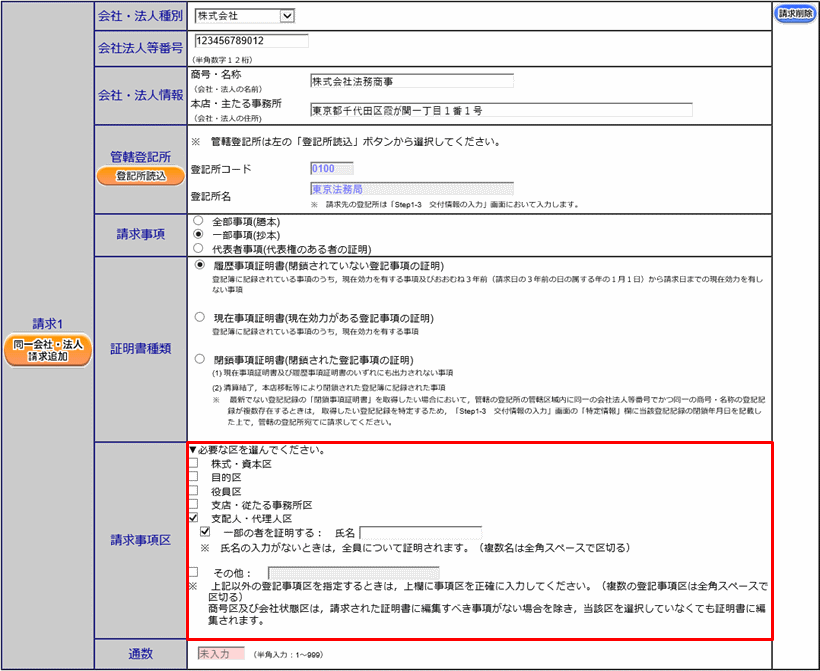Choose 現在事項証明書 certificate type

(198, 316)
